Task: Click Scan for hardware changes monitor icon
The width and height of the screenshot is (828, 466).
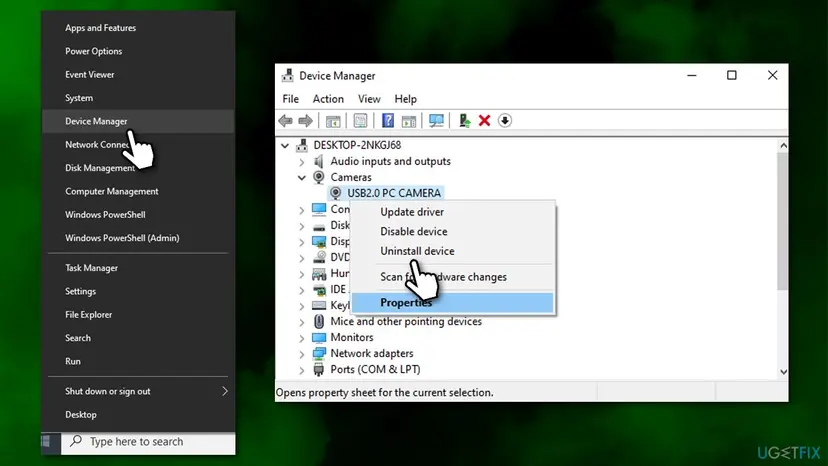Action: pos(436,120)
